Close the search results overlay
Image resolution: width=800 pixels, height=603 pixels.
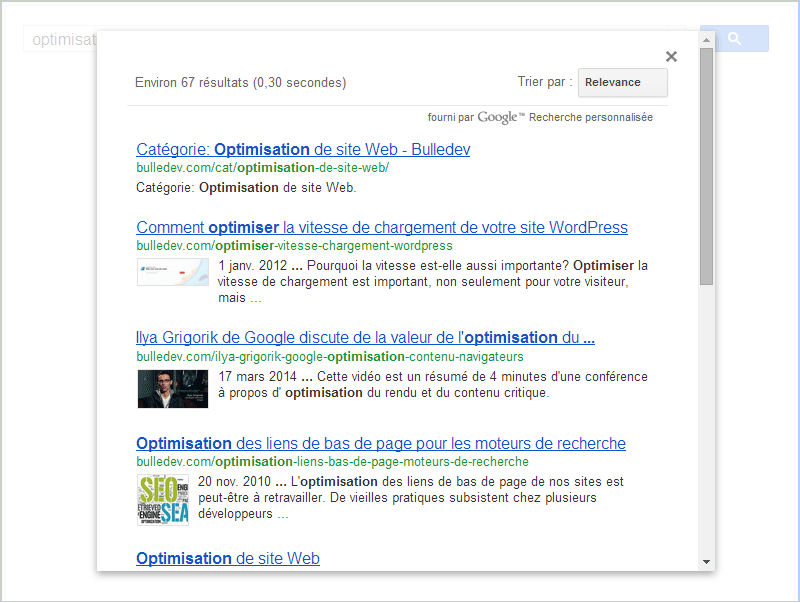tap(671, 57)
